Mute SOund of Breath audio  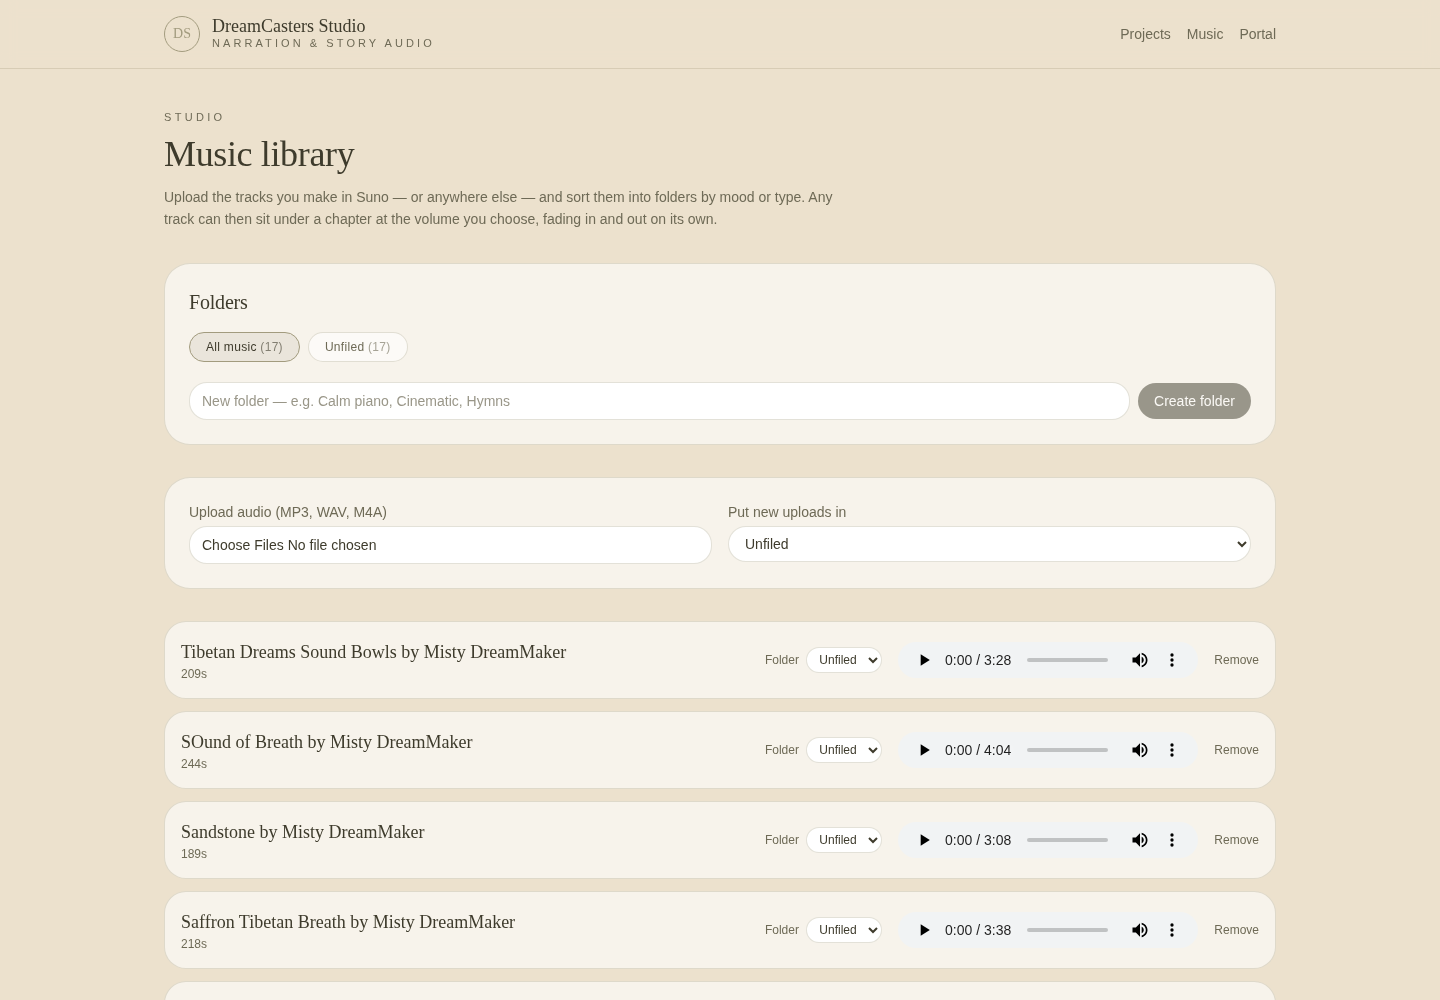[x=1140, y=750]
